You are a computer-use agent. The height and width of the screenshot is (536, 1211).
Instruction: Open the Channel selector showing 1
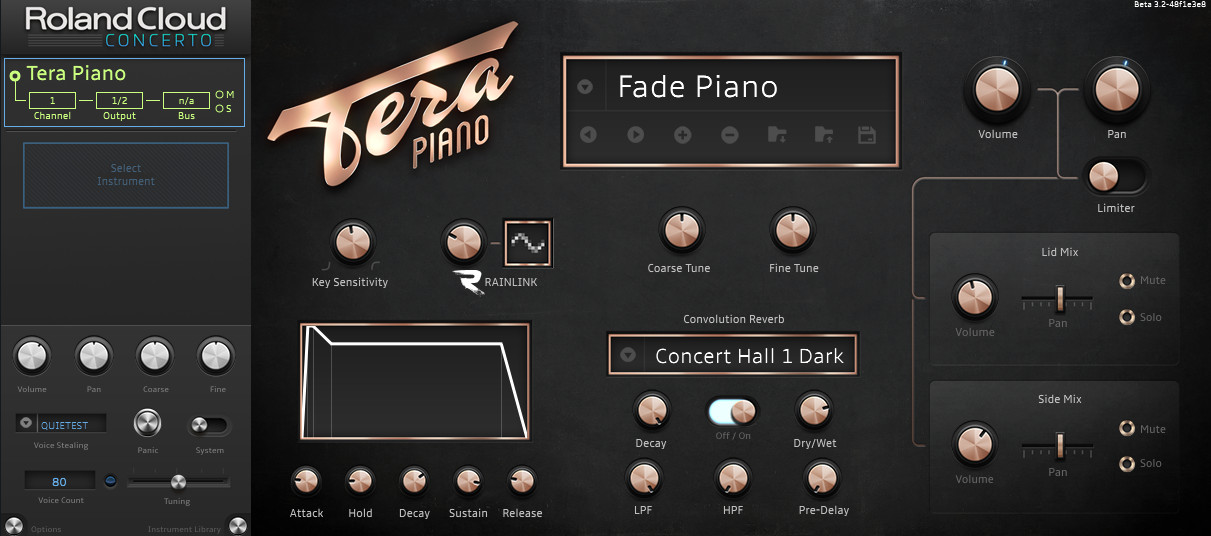tap(52, 101)
